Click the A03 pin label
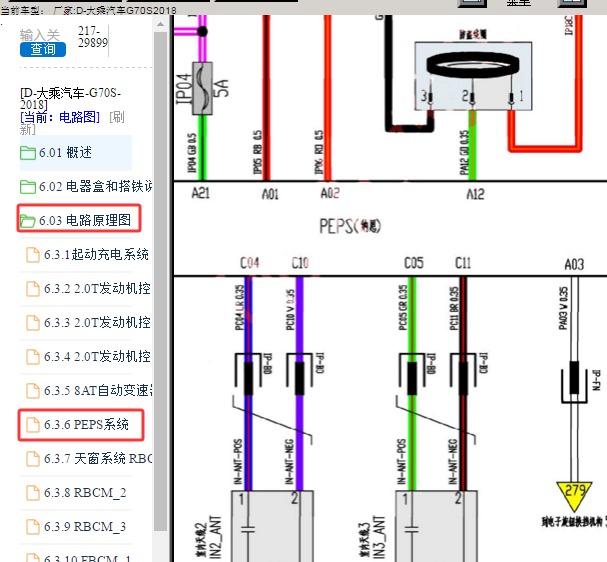Viewport: 607px width, 562px height. 574,264
